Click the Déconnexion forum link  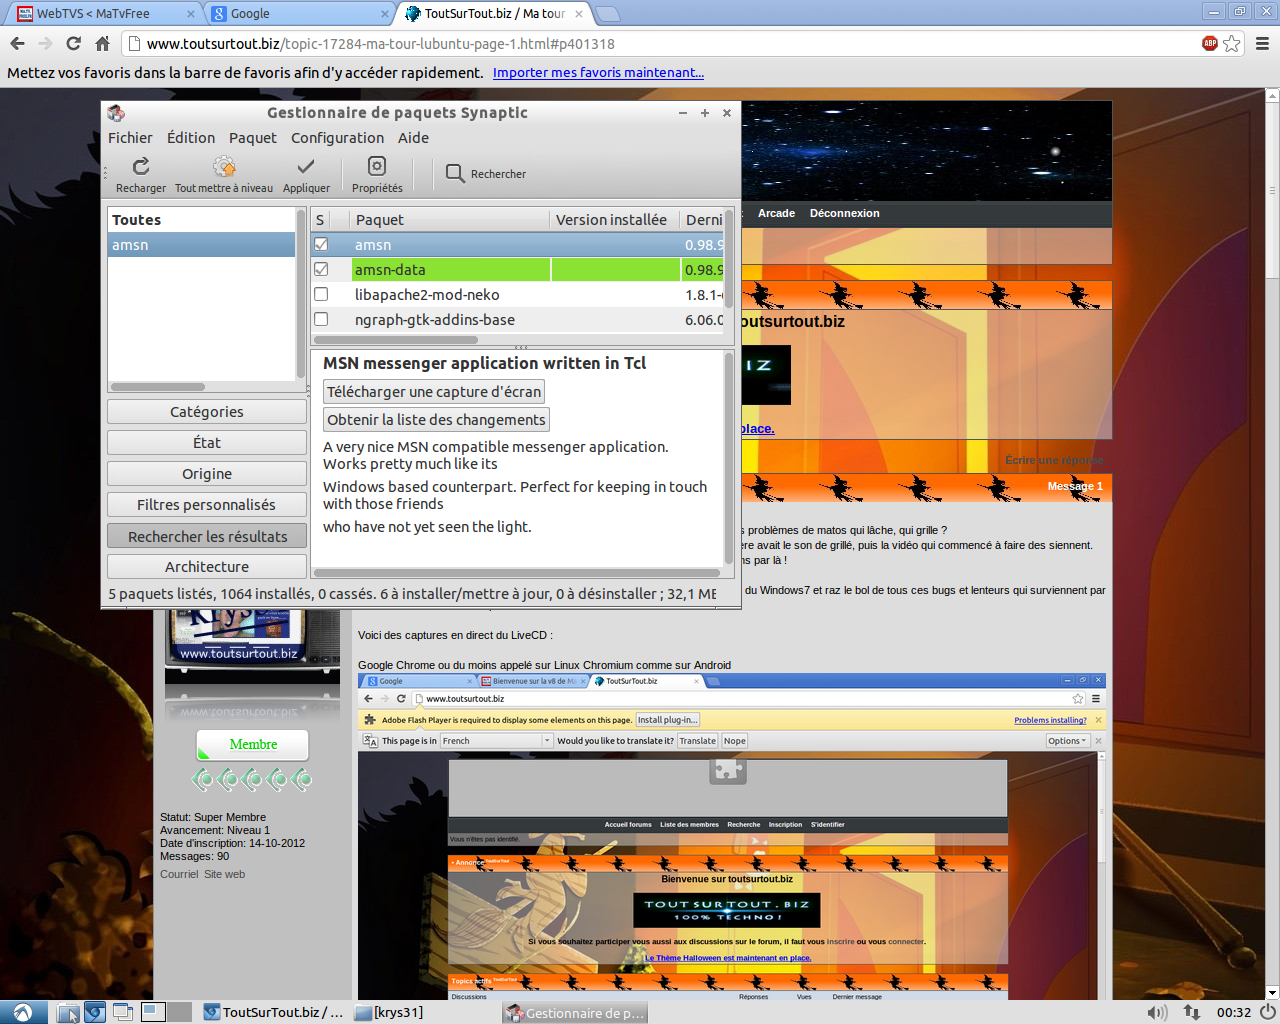coord(844,213)
